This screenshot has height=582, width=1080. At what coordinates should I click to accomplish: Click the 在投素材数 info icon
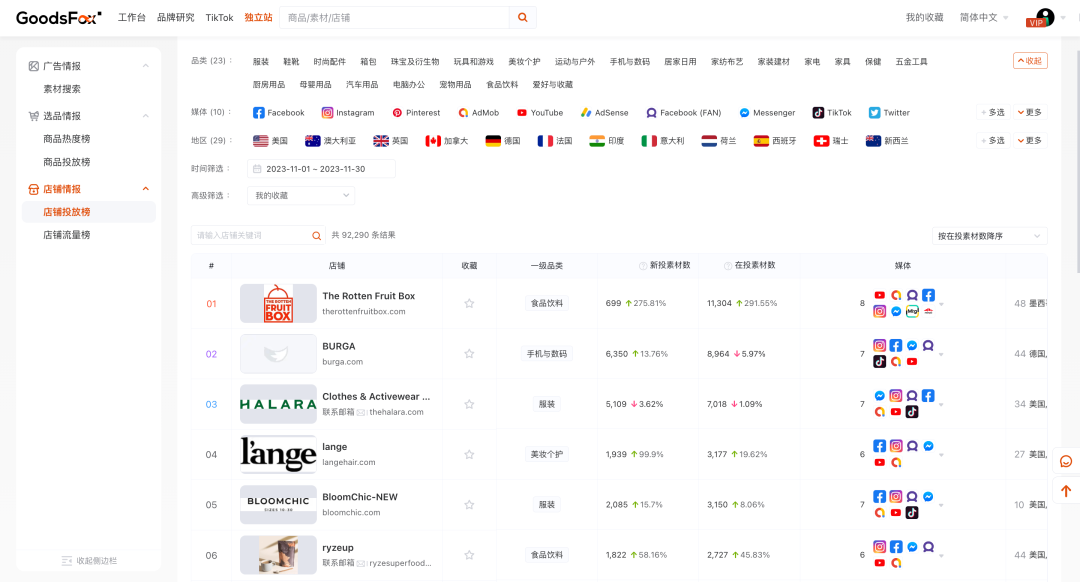point(727,266)
